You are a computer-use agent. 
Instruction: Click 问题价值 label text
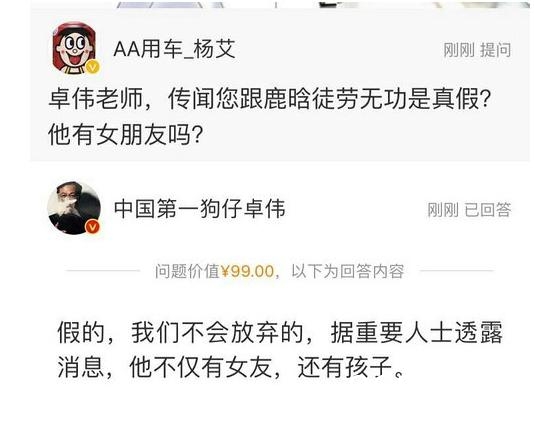pyautogui.click(x=188, y=272)
